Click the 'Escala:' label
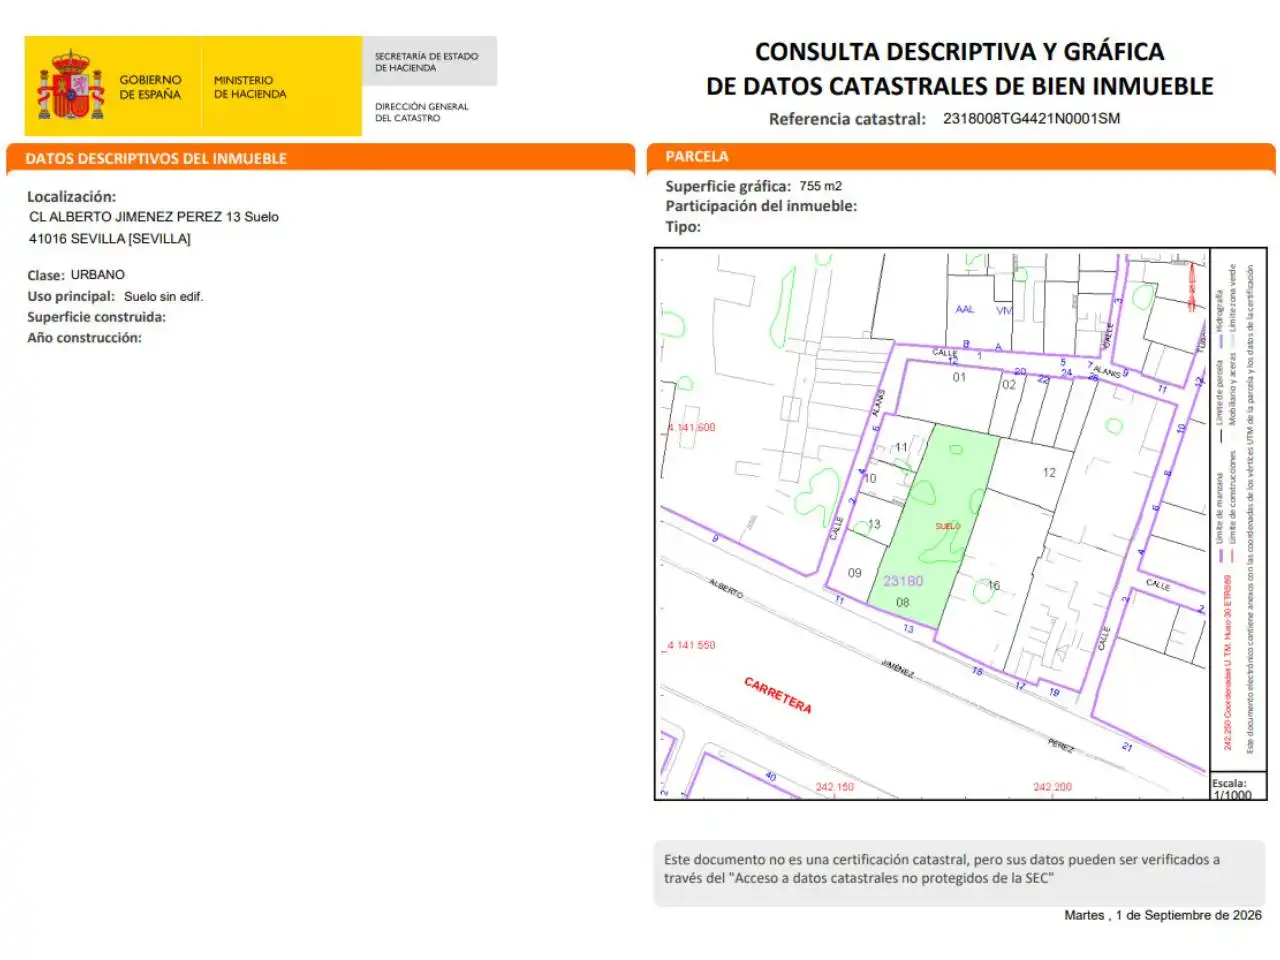The width and height of the screenshot is (1280, 960). [1229, 783]
